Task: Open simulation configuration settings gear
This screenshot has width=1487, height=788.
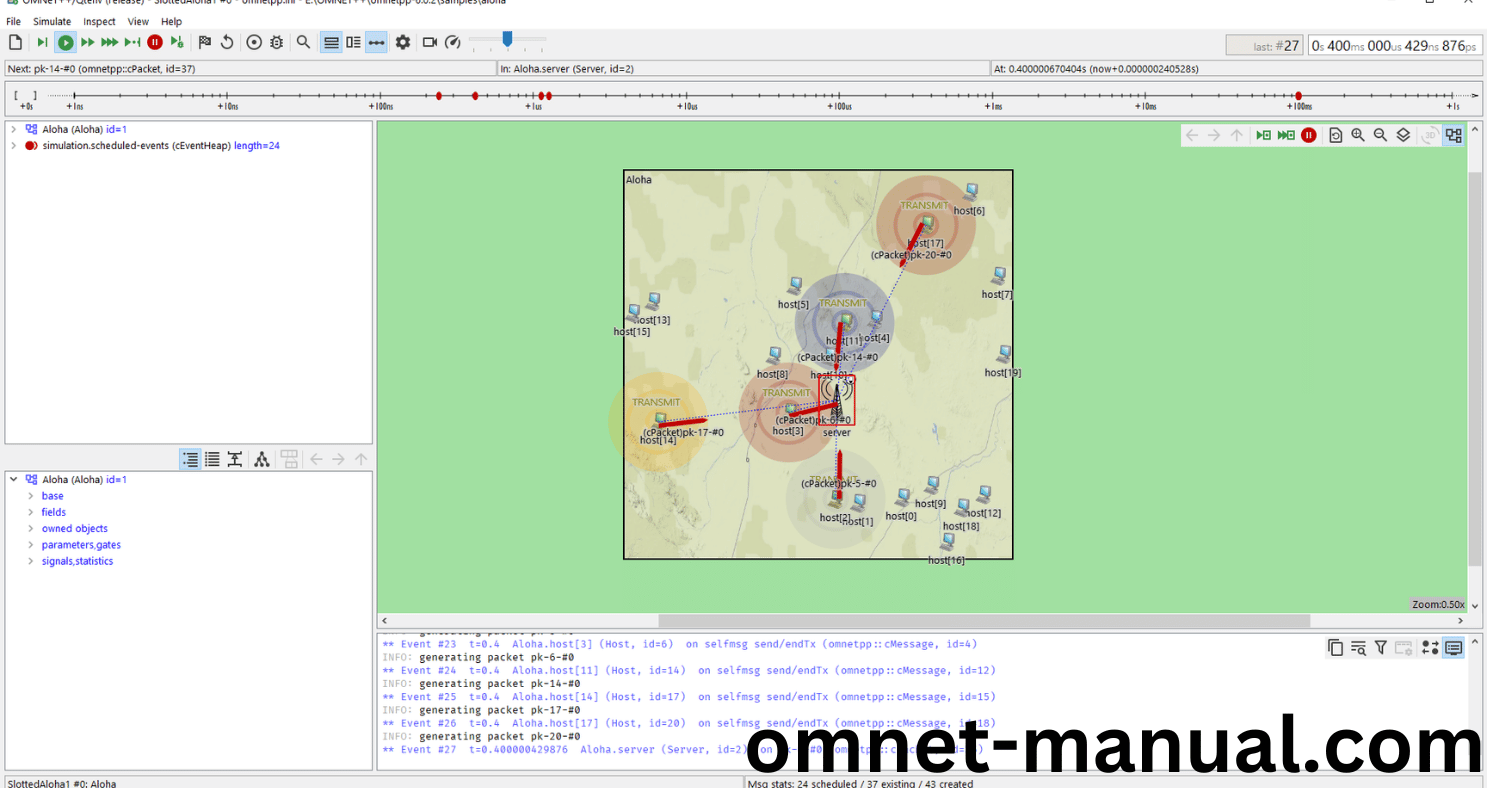Action: coord(402,42)
